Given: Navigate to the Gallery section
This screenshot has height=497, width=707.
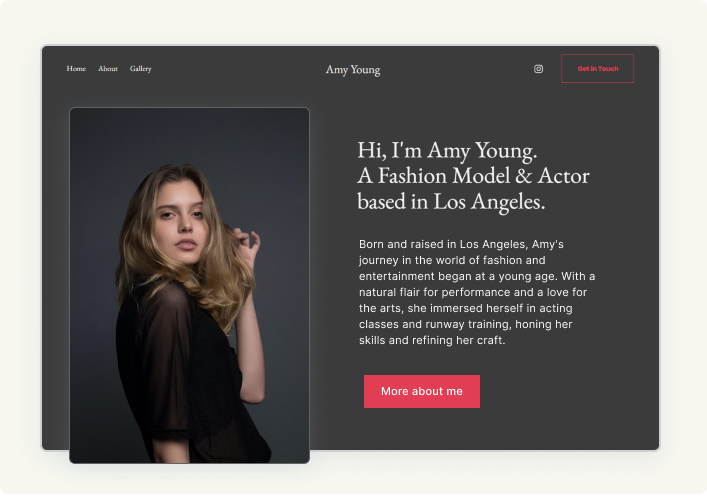Looking at the screenshot, I should [141, 69].
